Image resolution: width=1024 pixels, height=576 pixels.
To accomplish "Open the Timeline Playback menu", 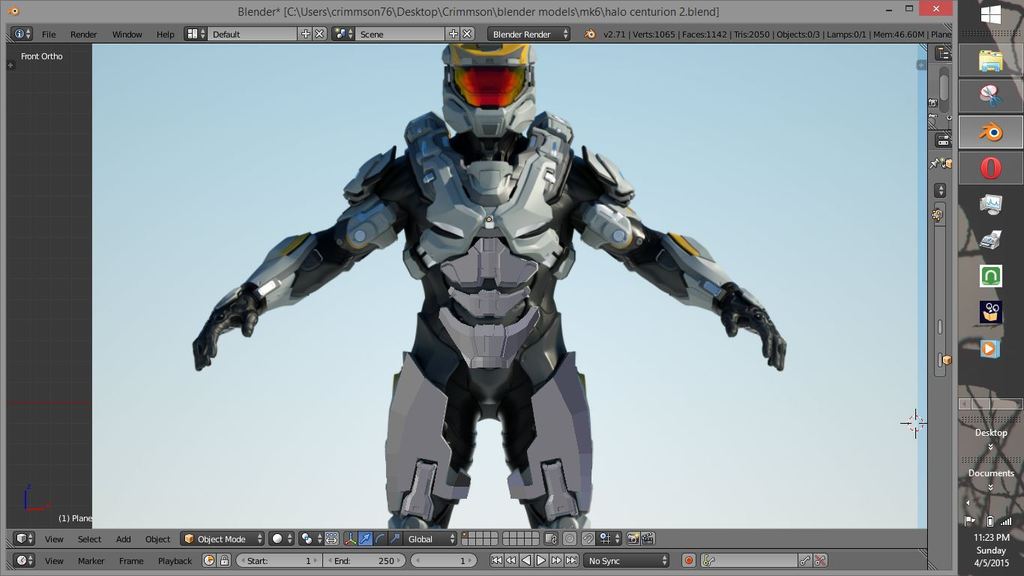I will [x=175, y=561].
